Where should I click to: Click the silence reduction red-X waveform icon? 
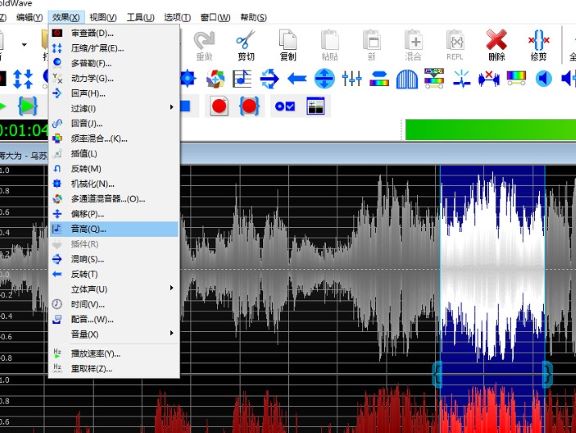click(489, 79)
